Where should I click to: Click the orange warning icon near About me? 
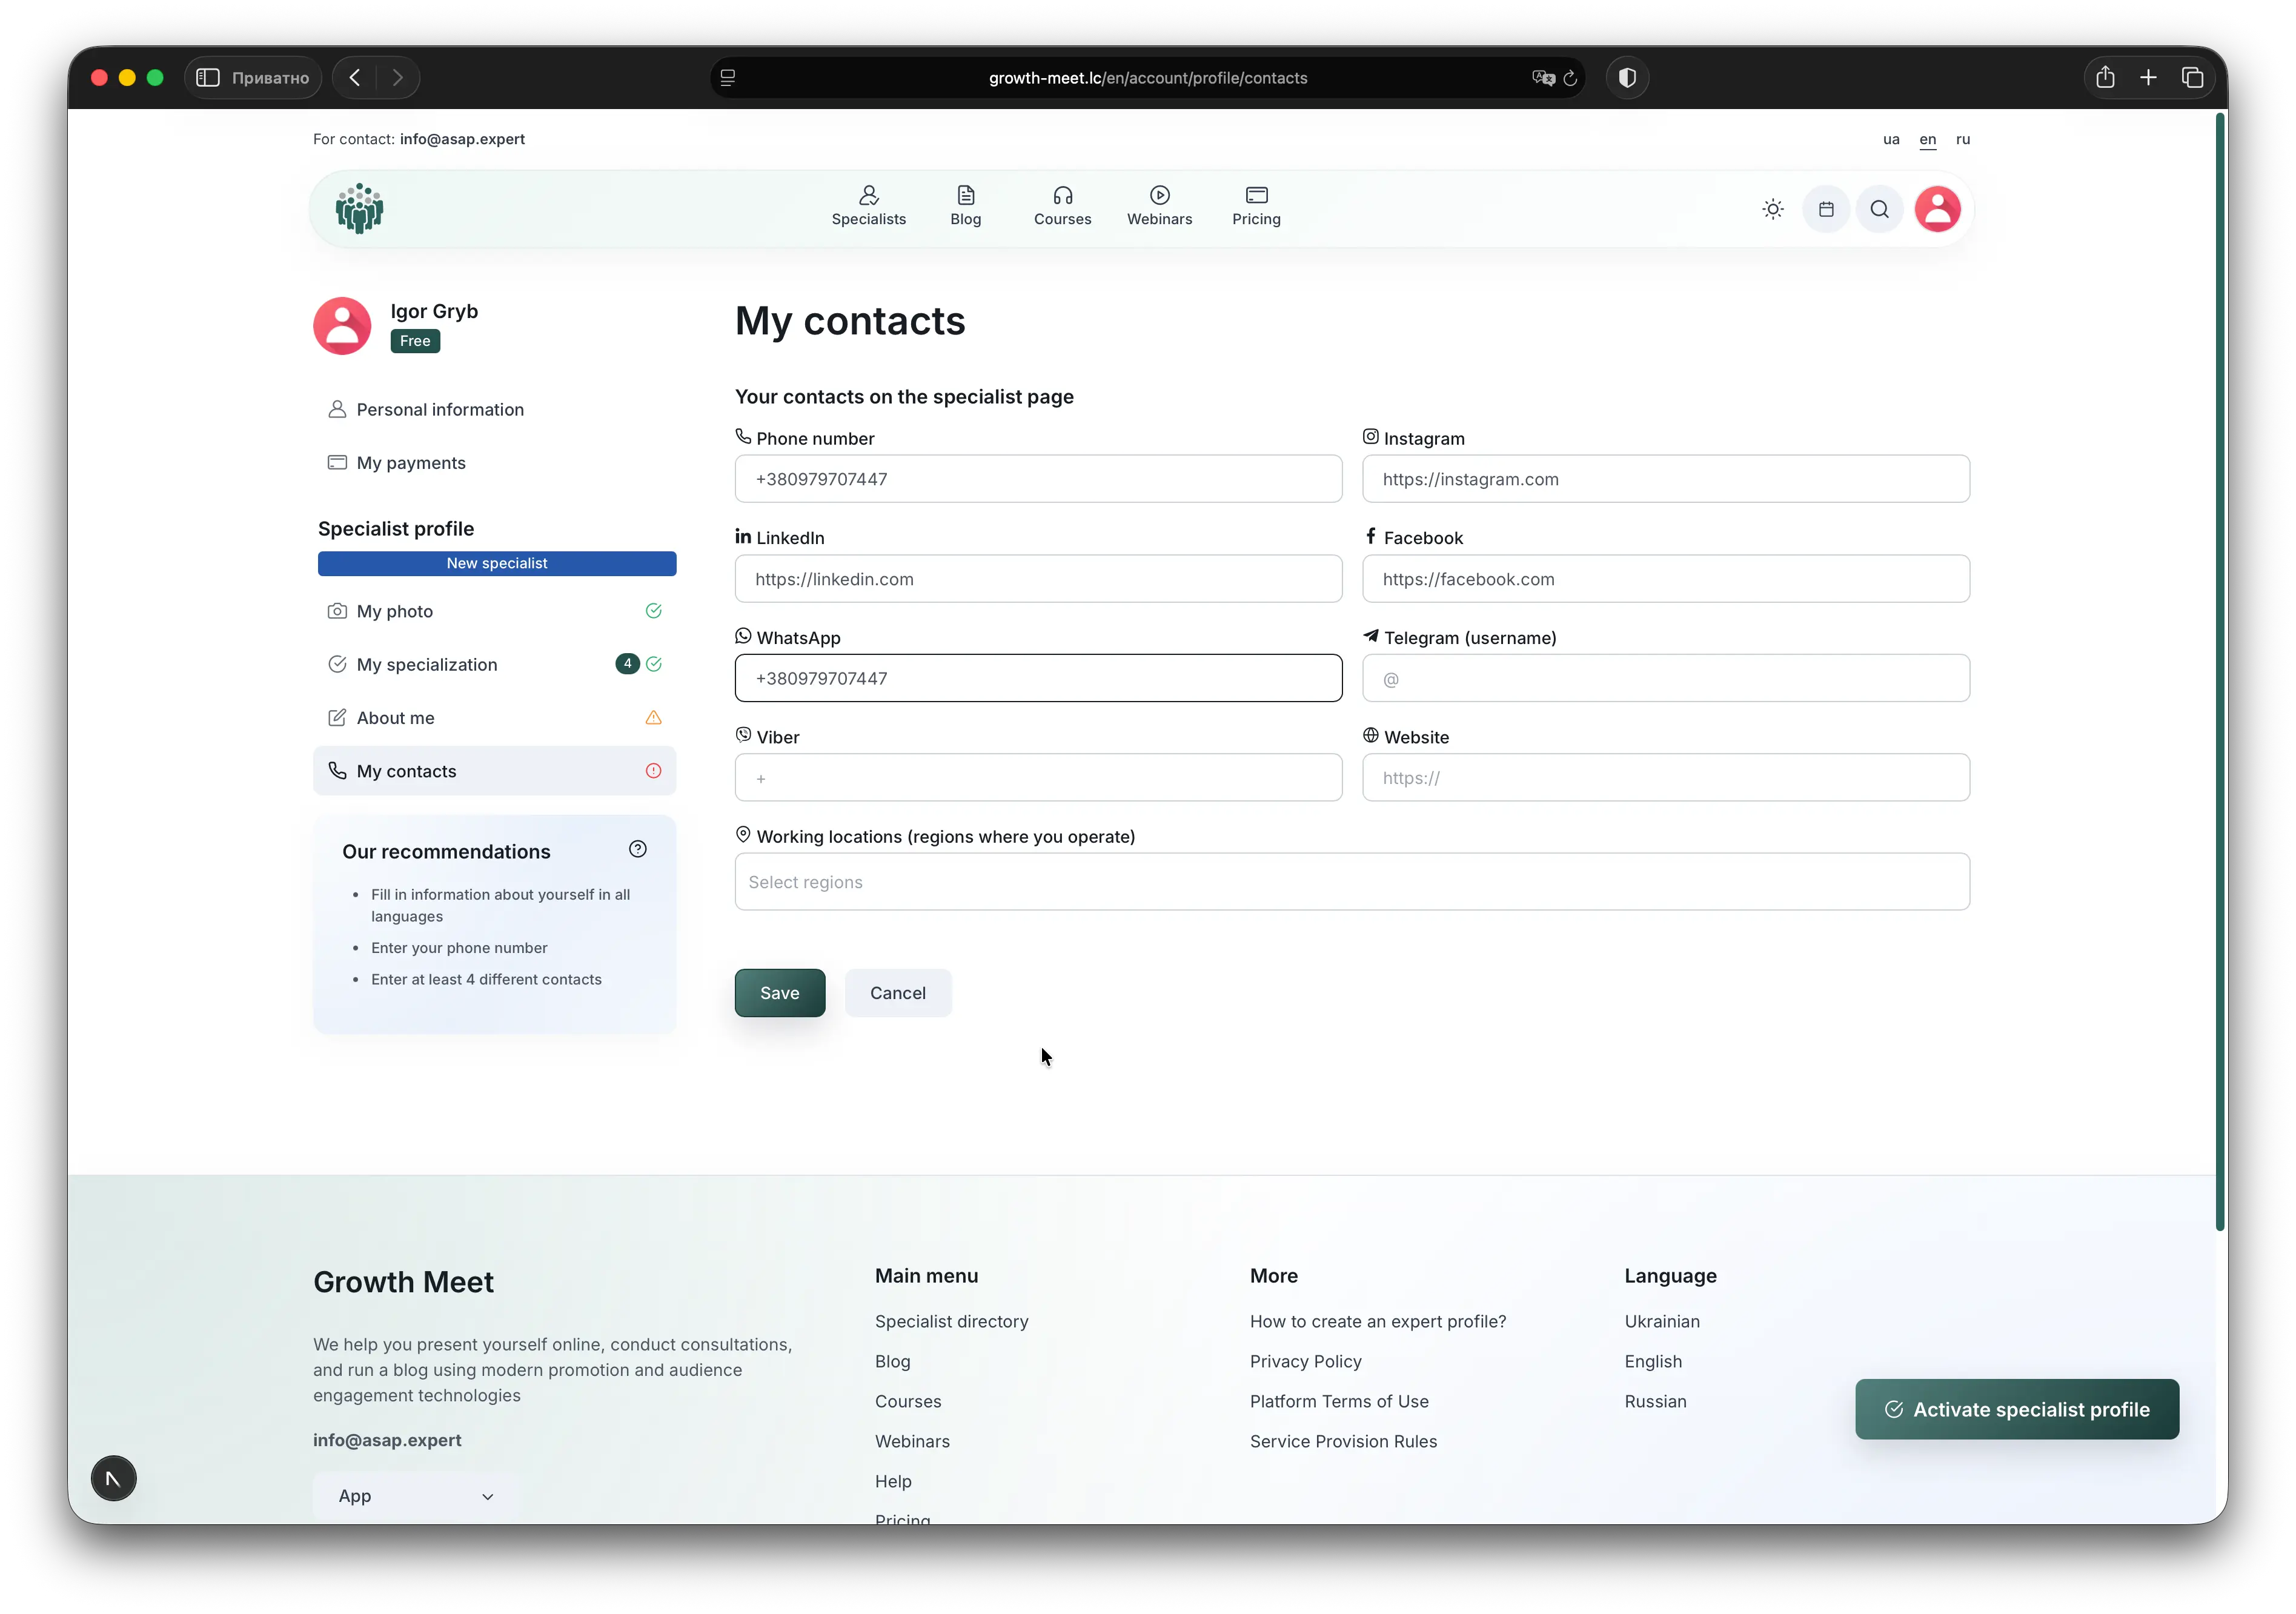point(653,717)
